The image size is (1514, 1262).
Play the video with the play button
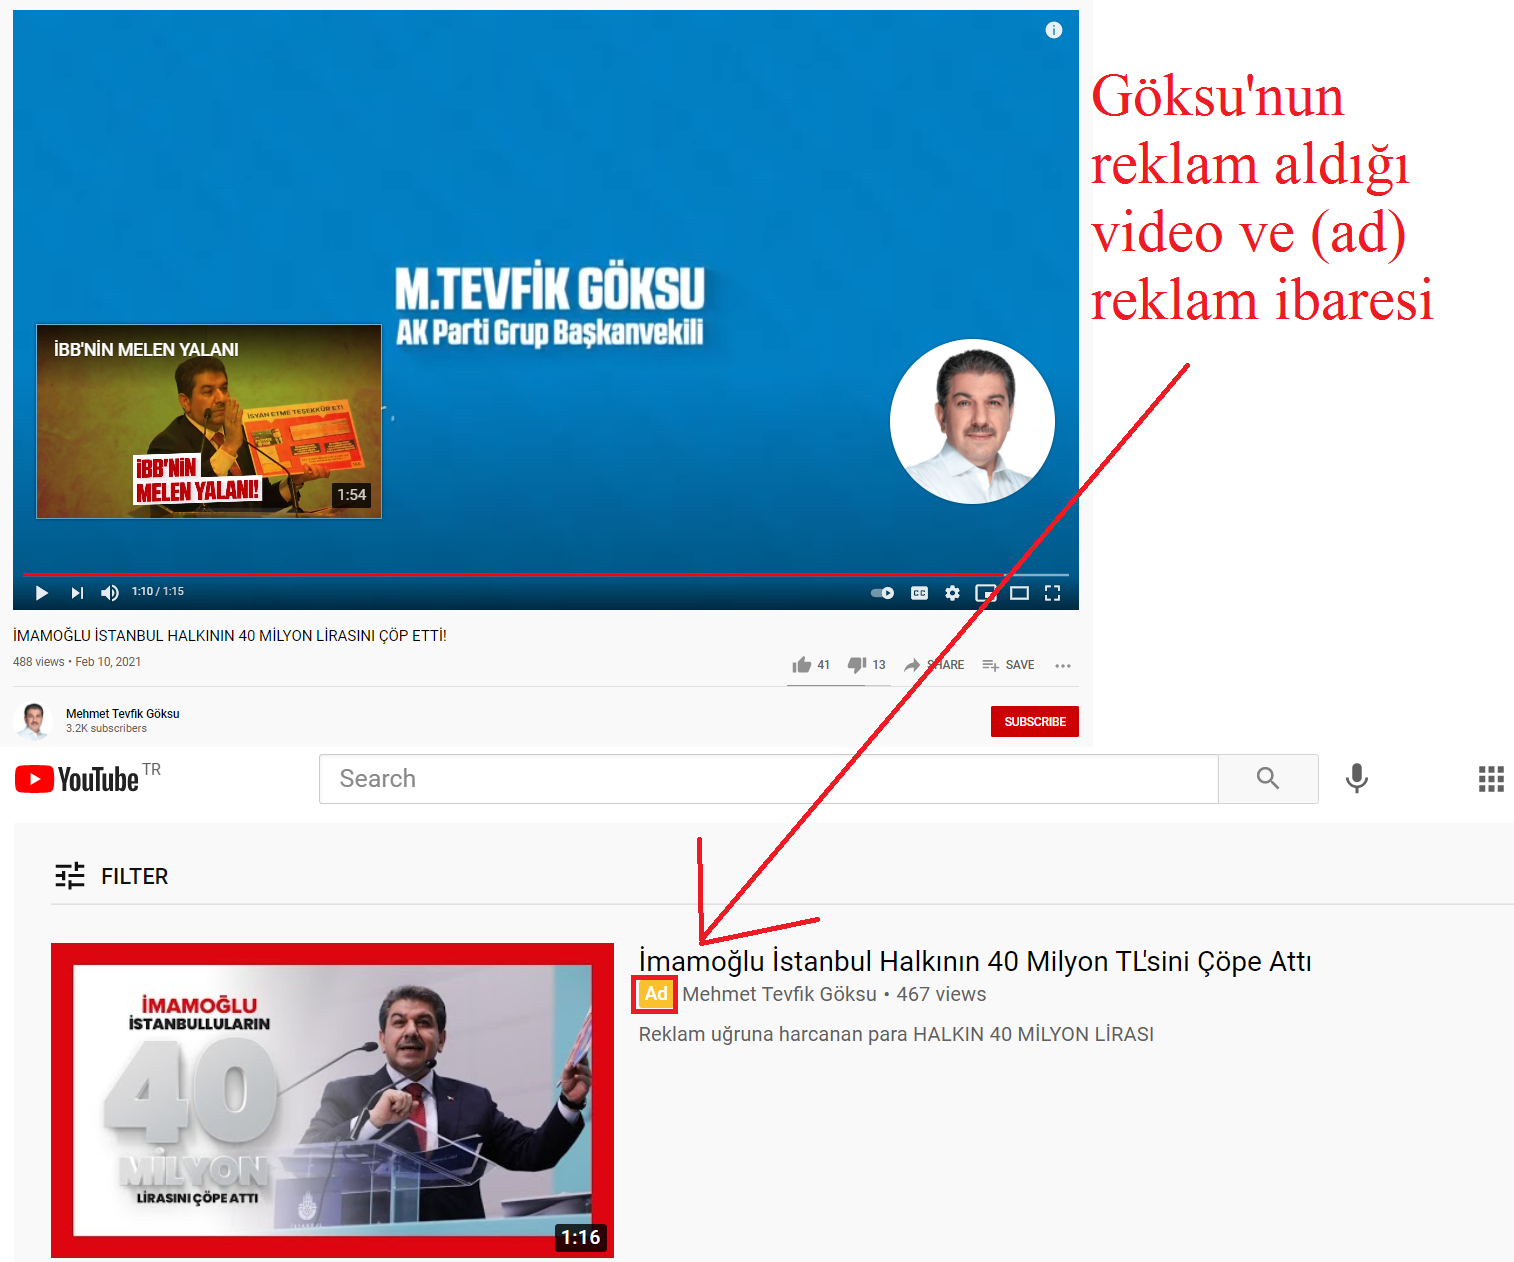pyautogui.click(x=41, y=593)
